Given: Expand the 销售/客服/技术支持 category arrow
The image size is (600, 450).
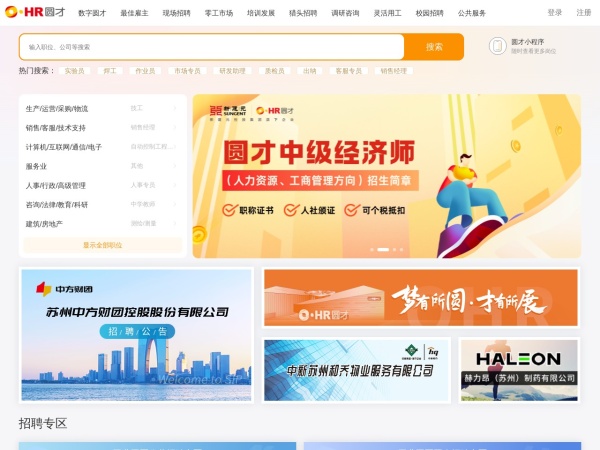Looking at the screenshot, I should click(x=175, y=127).
